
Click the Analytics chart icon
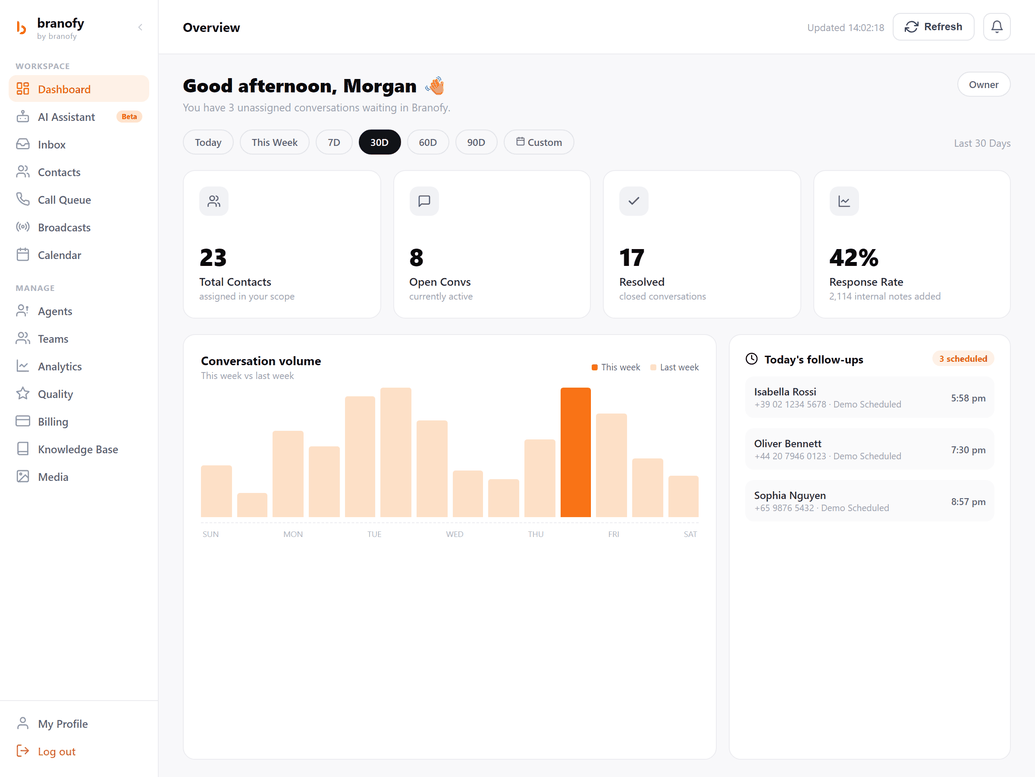click(x=23, y=366)
